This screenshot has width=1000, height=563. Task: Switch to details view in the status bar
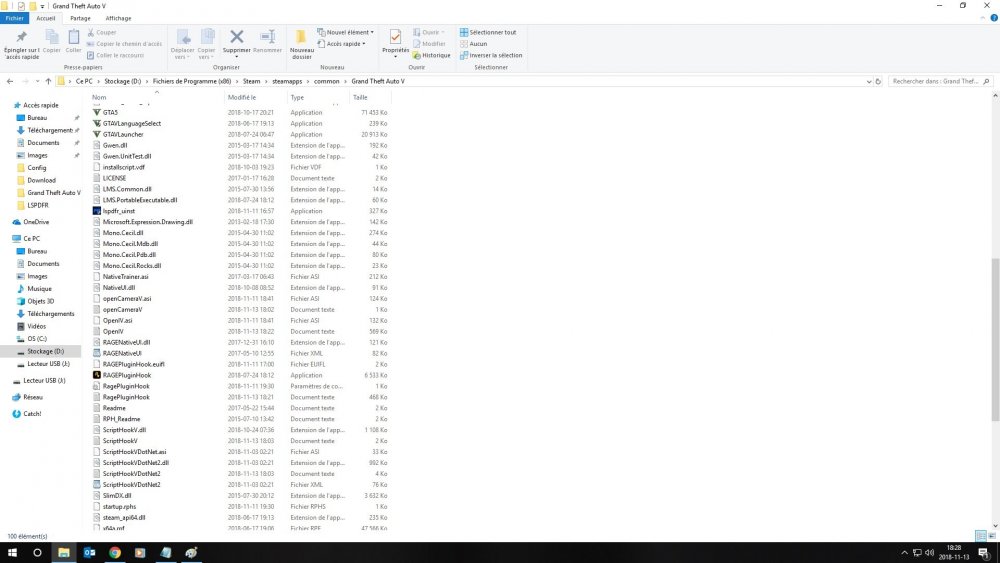[x=981, y=536]
